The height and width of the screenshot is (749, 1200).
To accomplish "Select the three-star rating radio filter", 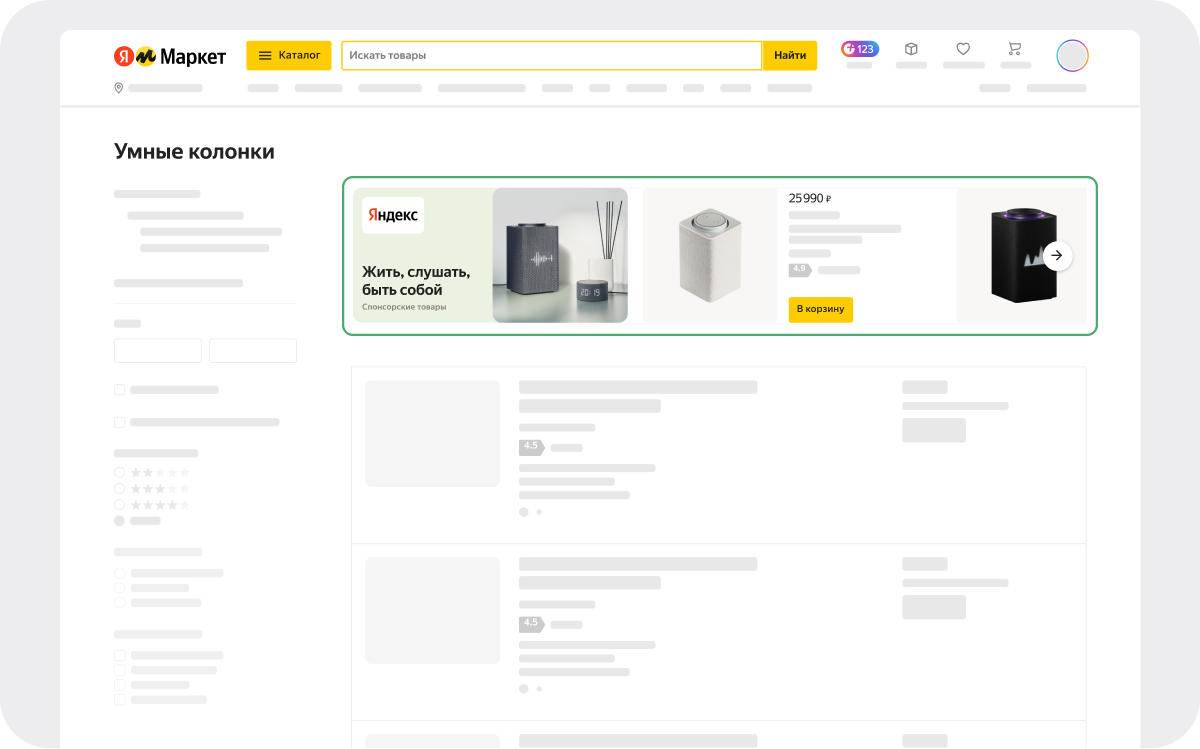I will tap(120, 489).
